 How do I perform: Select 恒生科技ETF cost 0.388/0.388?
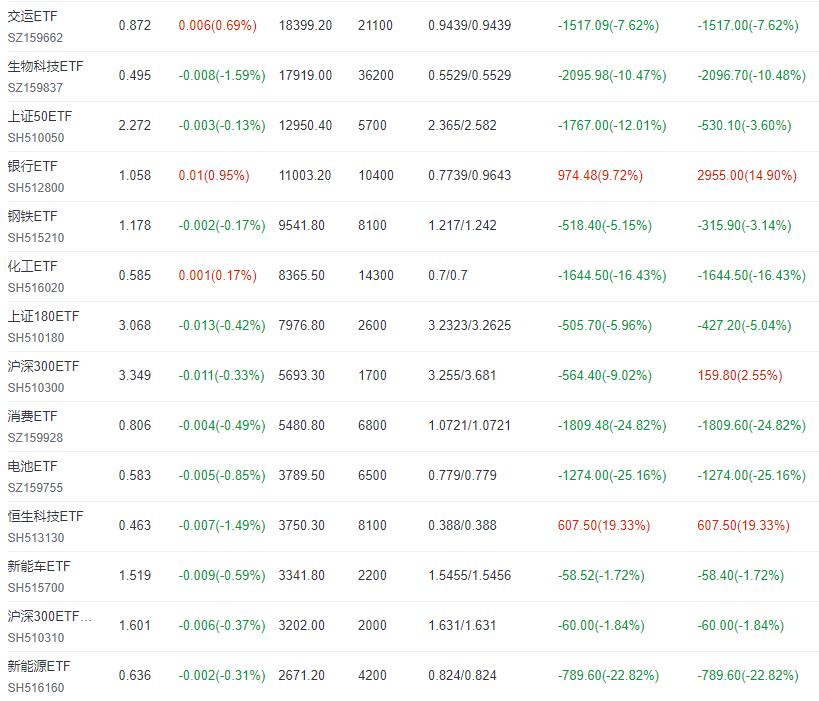coord(462,525)
